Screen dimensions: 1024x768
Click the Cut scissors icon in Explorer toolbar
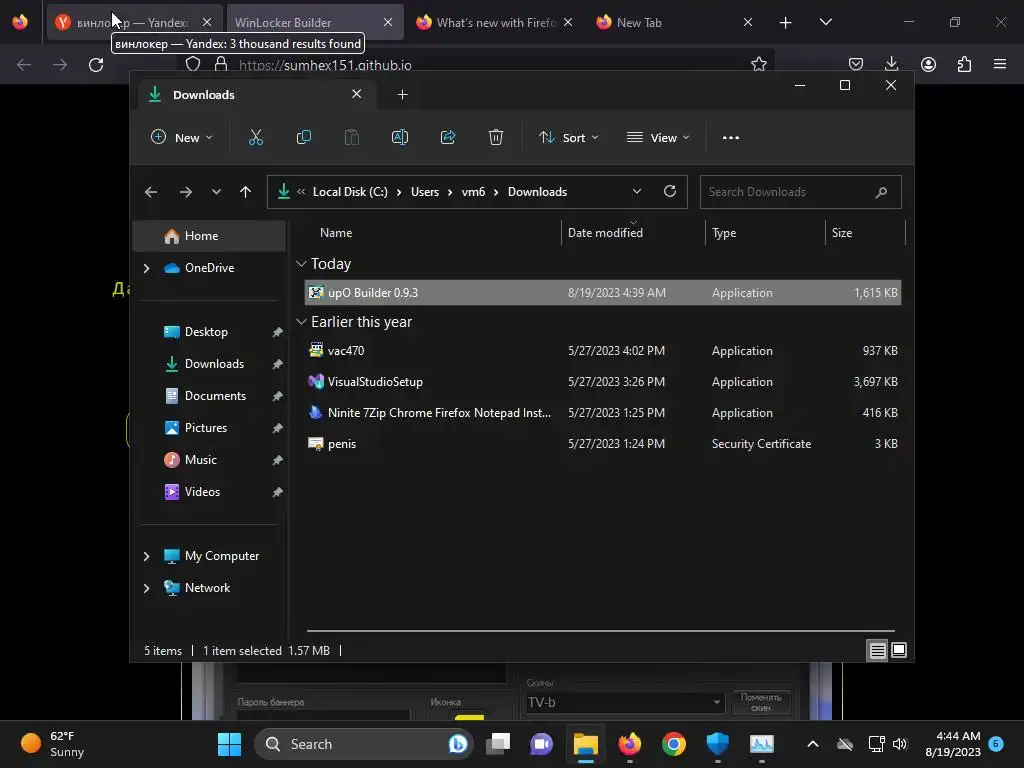pos(255,137)
